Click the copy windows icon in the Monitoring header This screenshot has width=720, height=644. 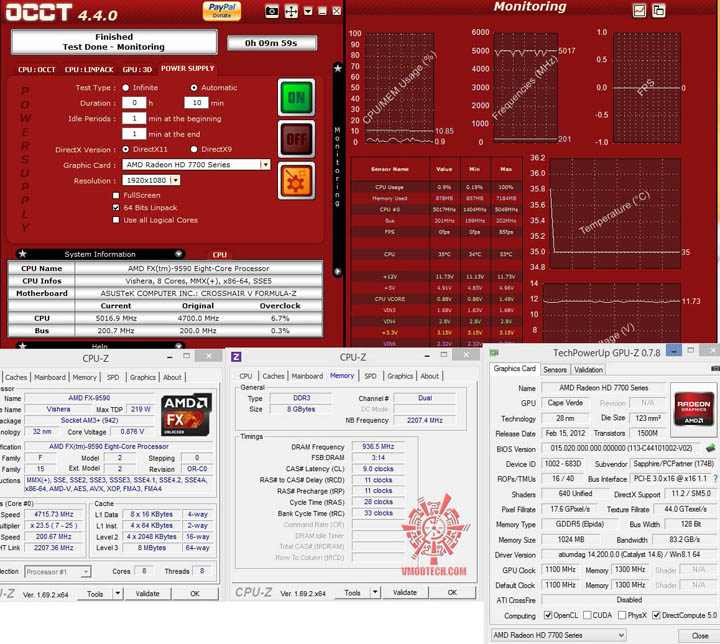click(x=659, y=10)
